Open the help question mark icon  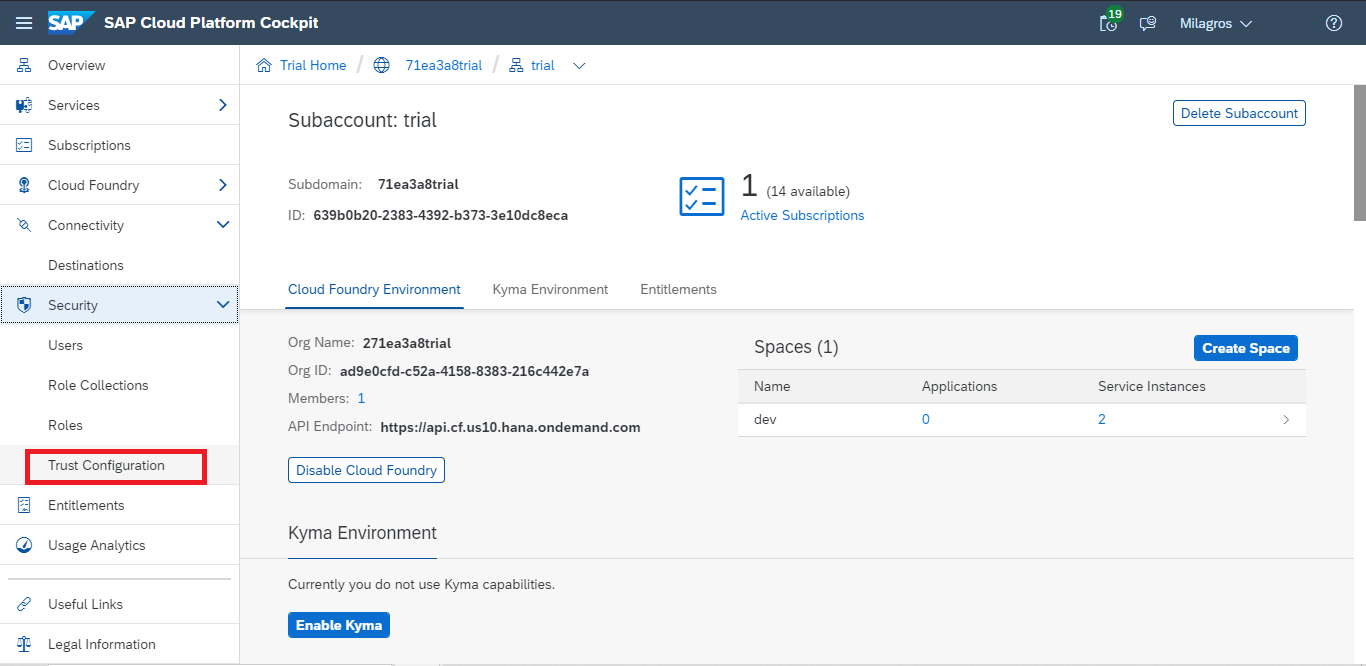click(x=1333, y=23)
